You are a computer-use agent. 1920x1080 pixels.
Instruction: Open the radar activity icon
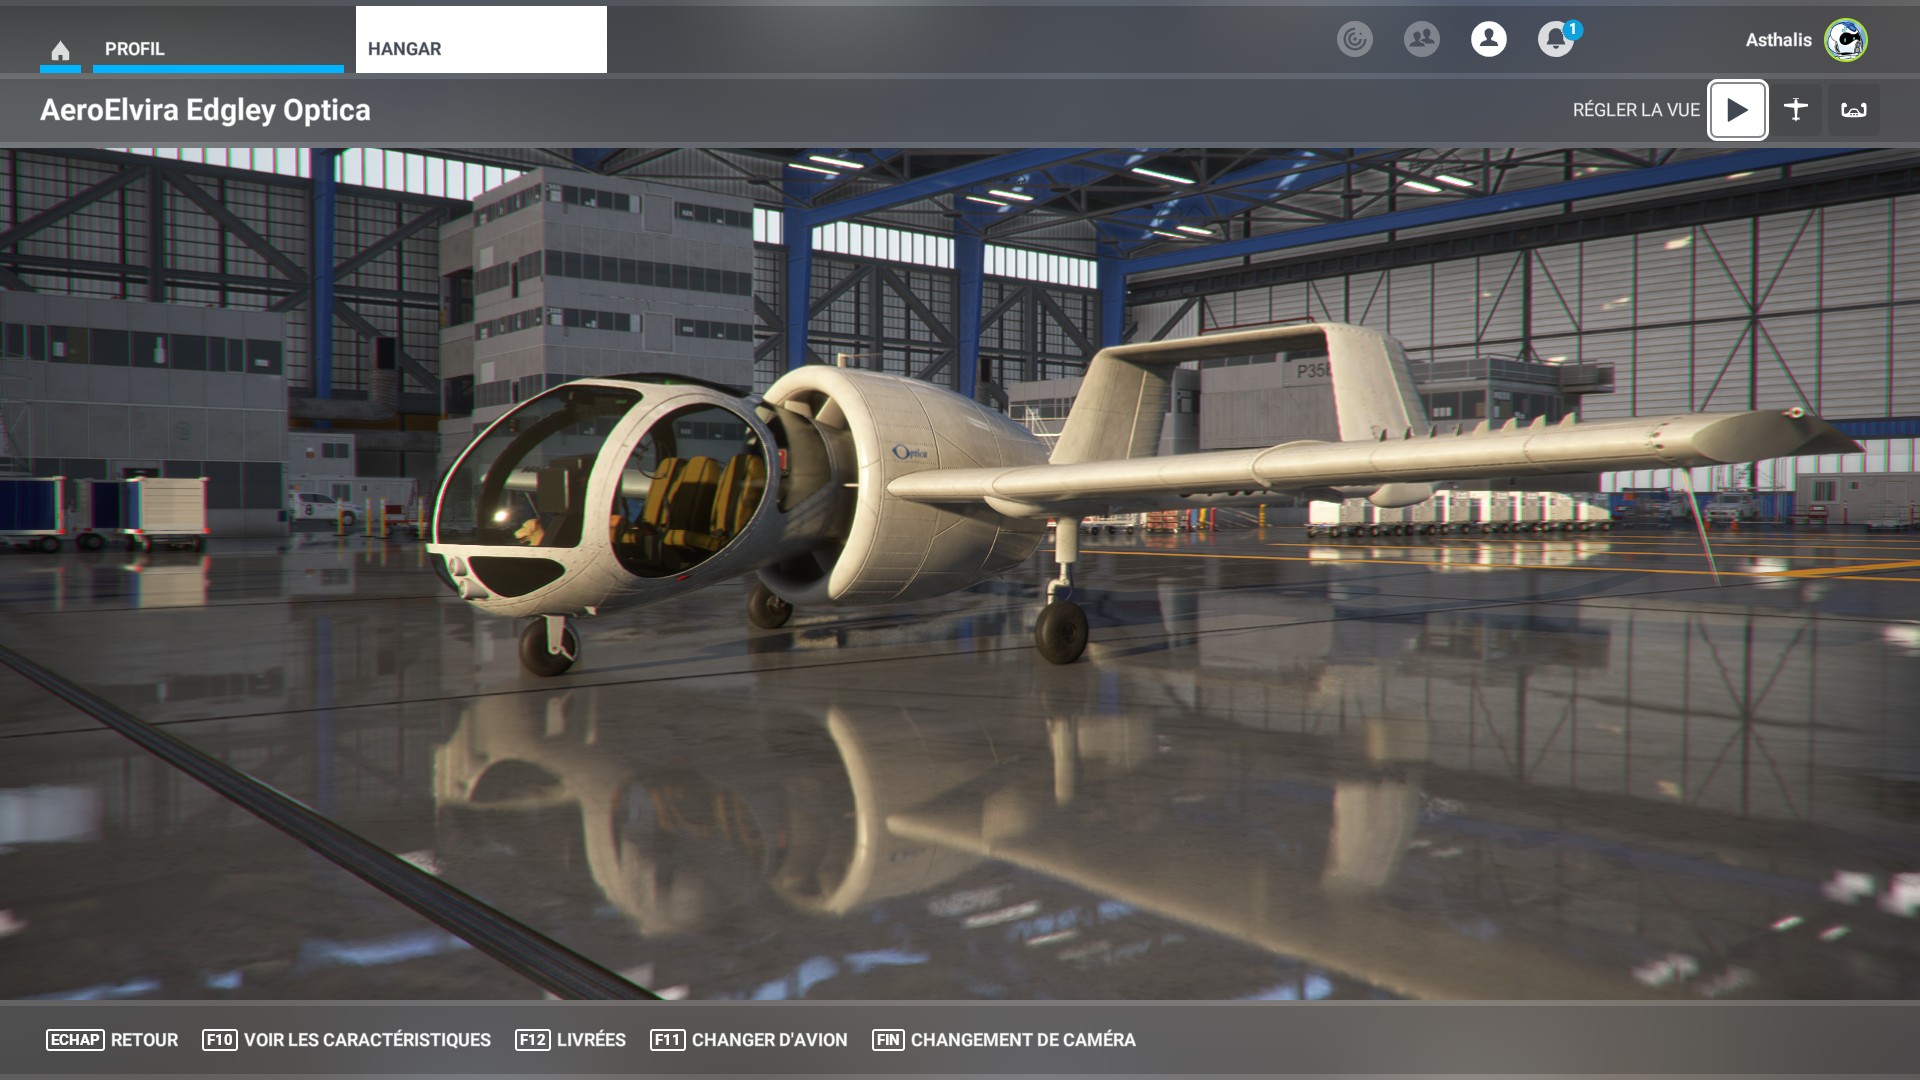point(1354,39)
